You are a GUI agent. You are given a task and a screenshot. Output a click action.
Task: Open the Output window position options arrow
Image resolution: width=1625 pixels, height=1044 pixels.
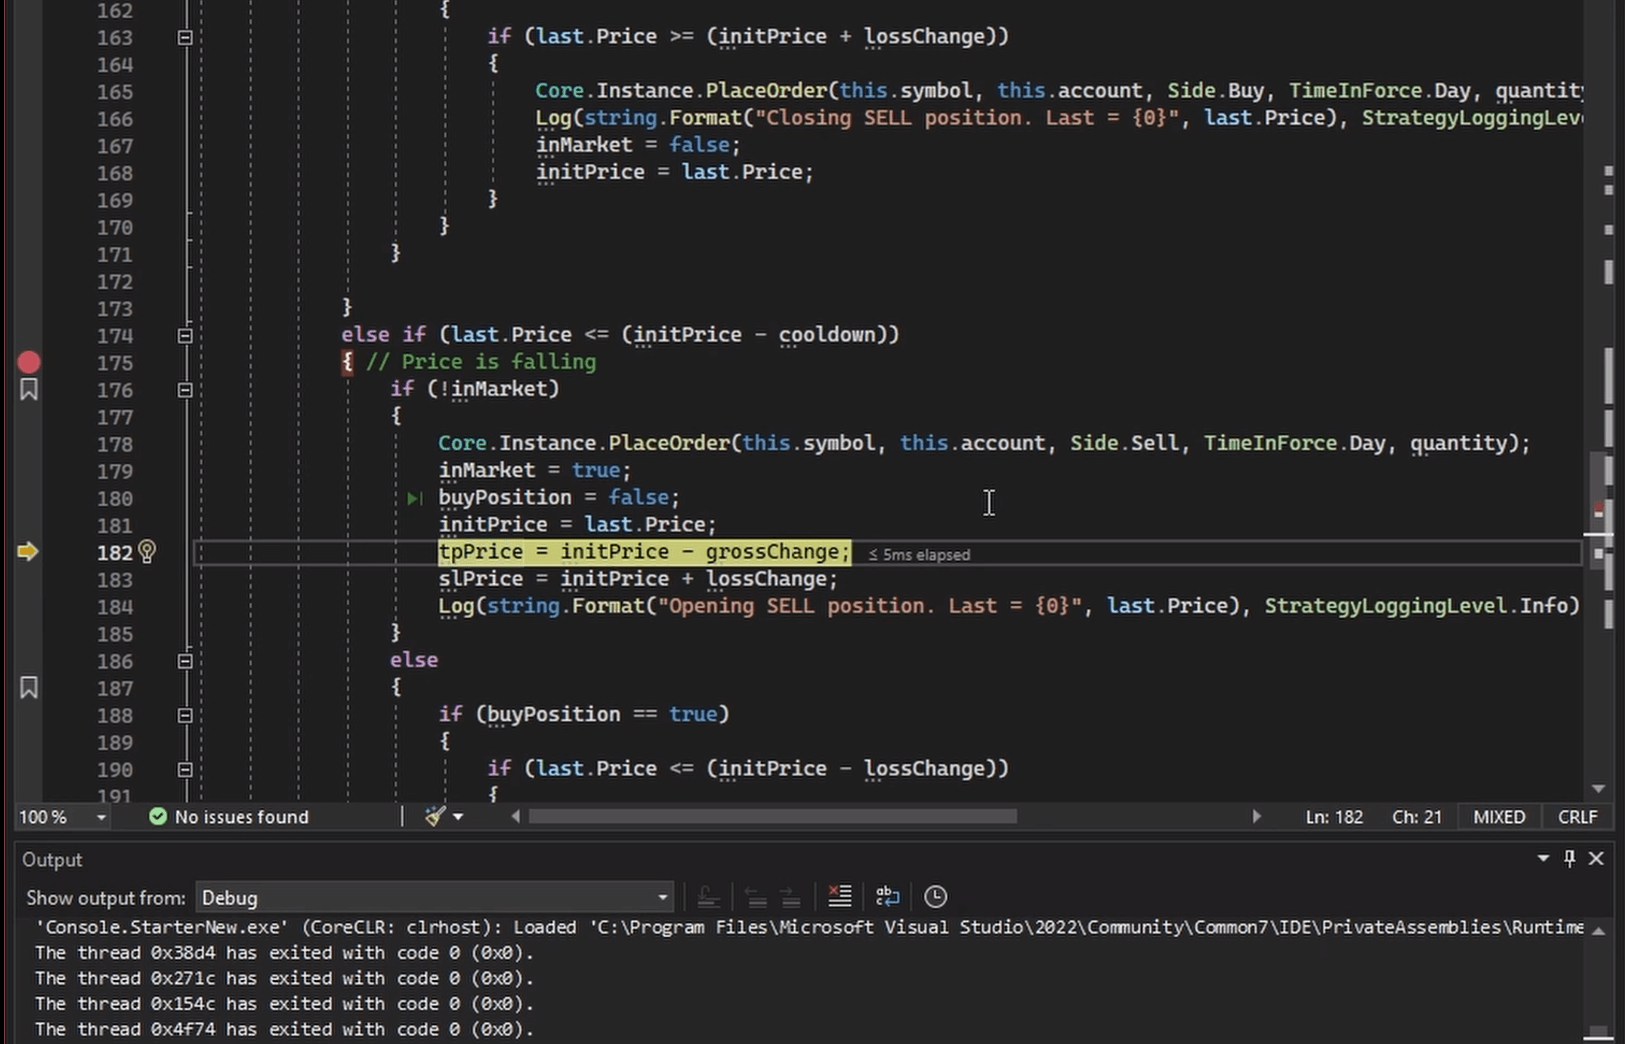[x=1543, y=859]
